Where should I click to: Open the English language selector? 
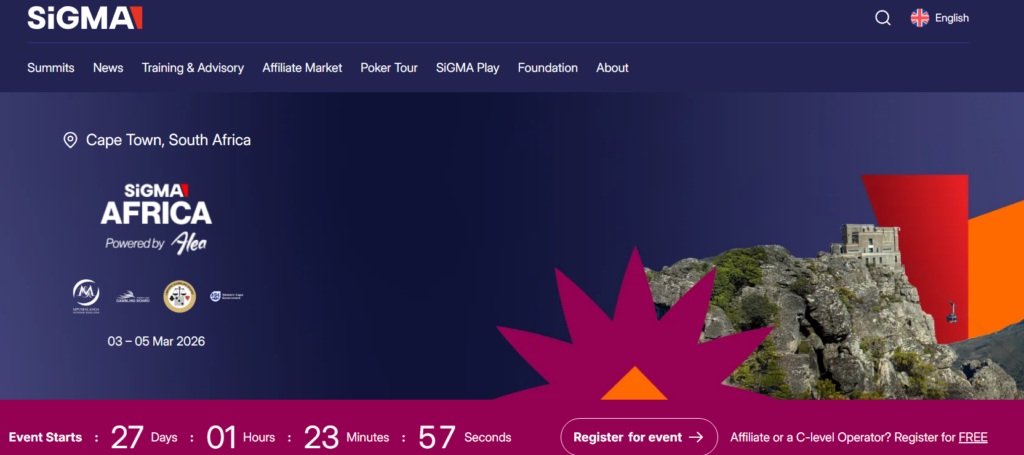pos(951,18)
